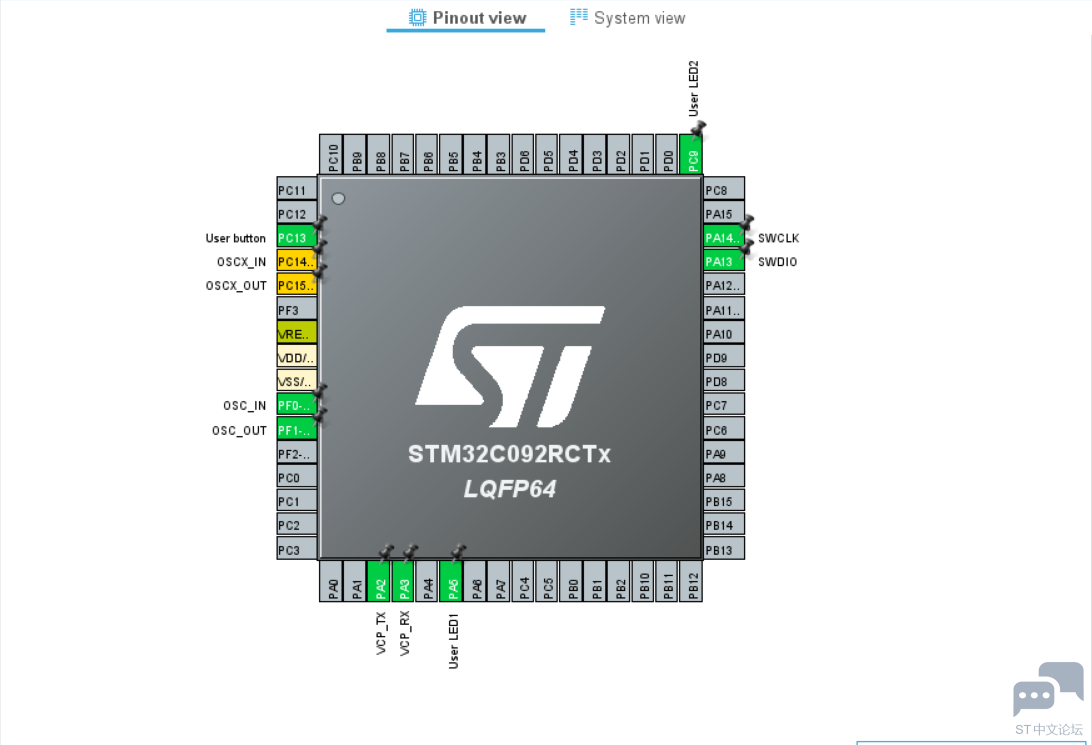Click pin PF3 on left side
This screenshot has height=745, width=1092.
[x=297, y=309]
